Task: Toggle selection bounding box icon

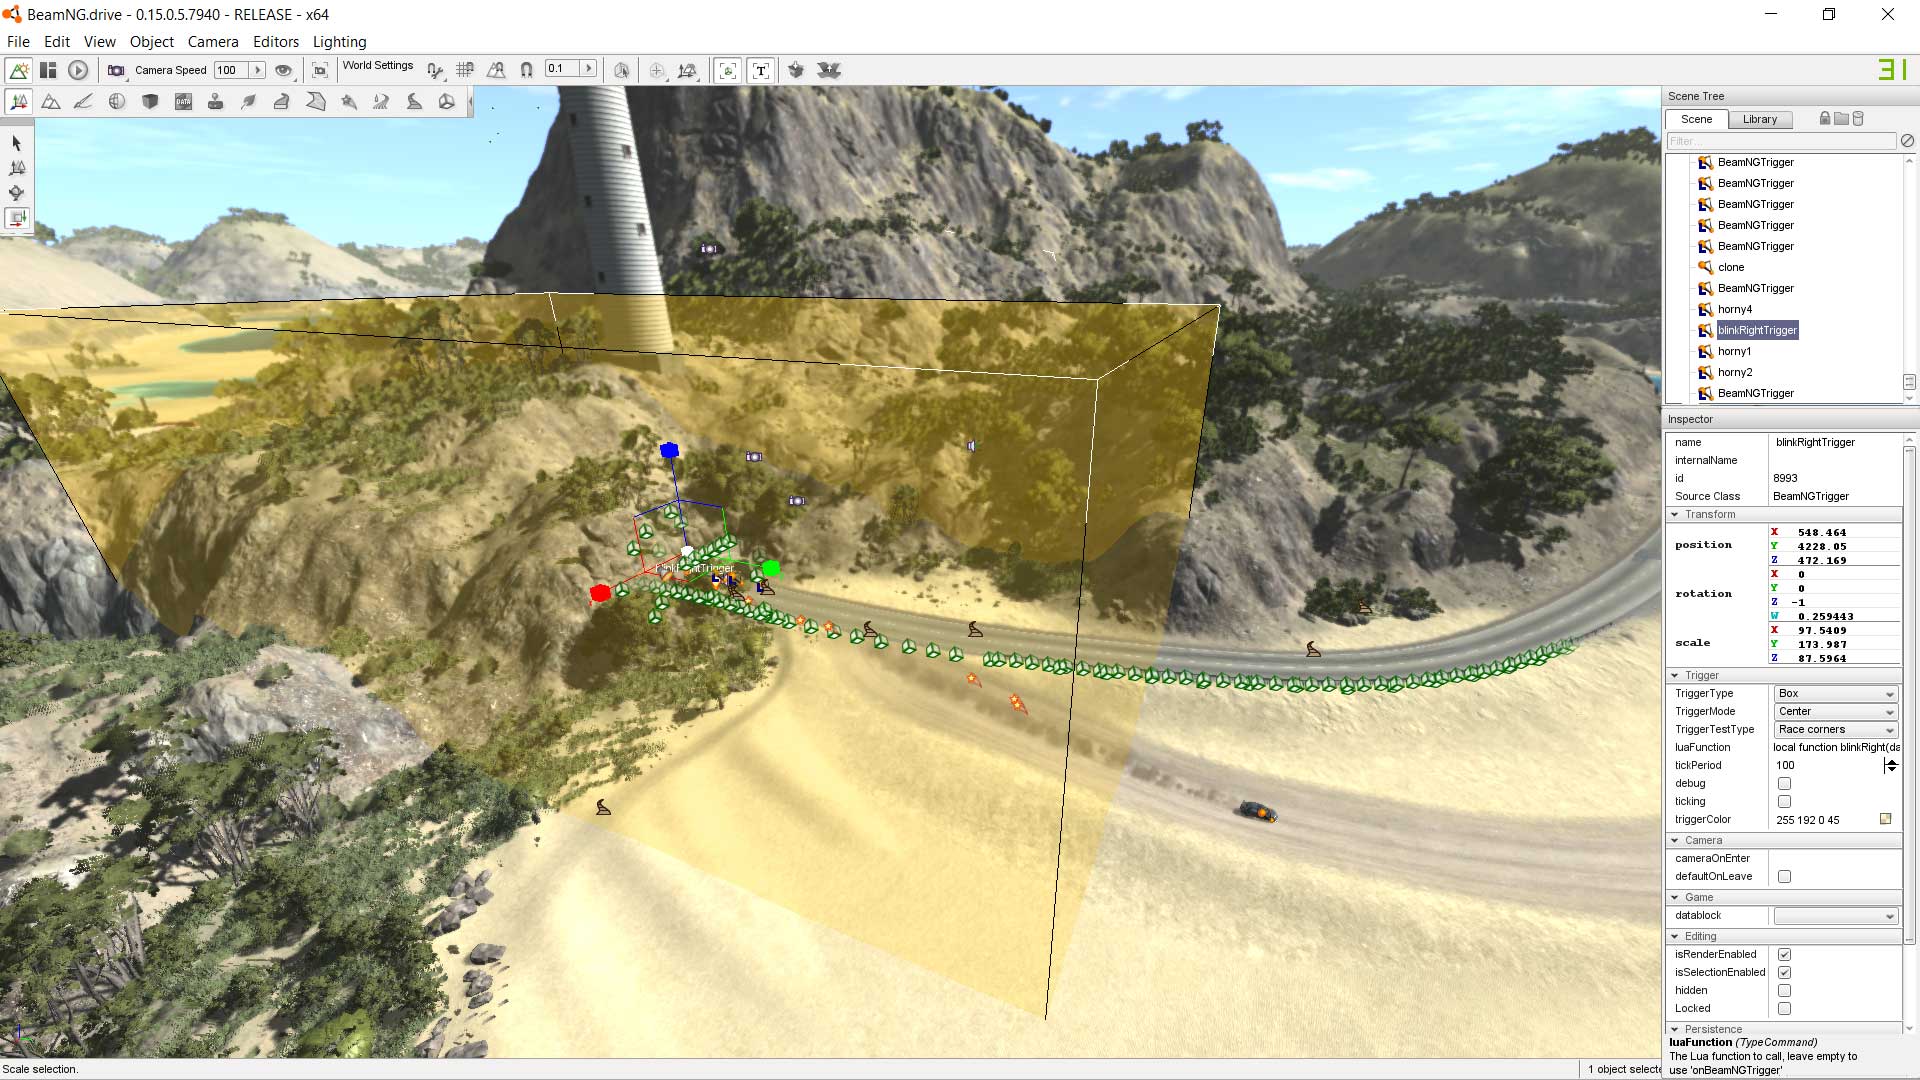Action: 621,70
